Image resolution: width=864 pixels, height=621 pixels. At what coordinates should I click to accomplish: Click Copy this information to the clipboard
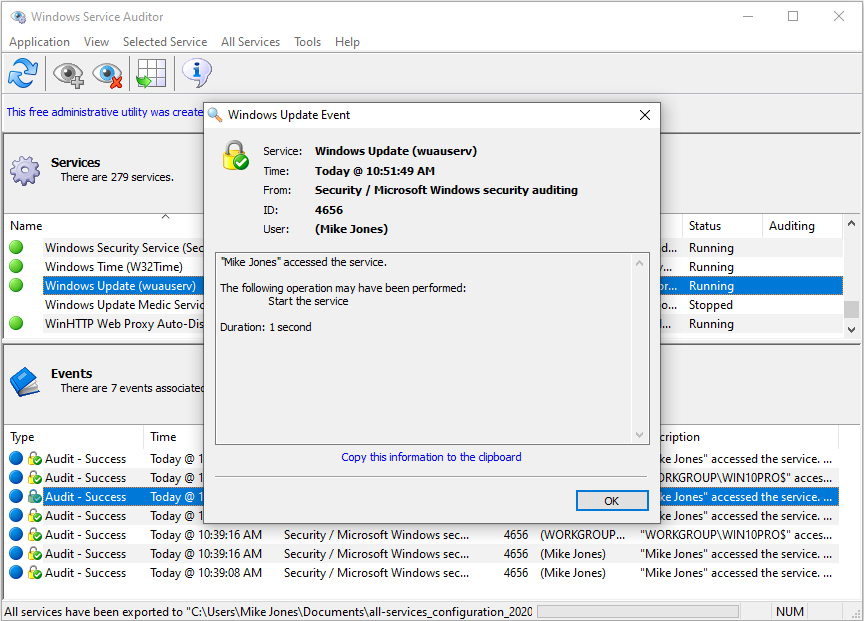[x=431, y=457]
